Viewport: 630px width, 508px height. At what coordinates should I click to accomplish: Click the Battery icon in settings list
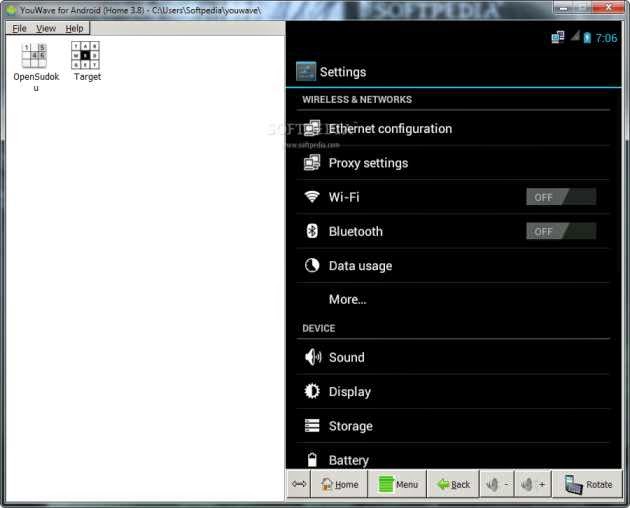312,459
